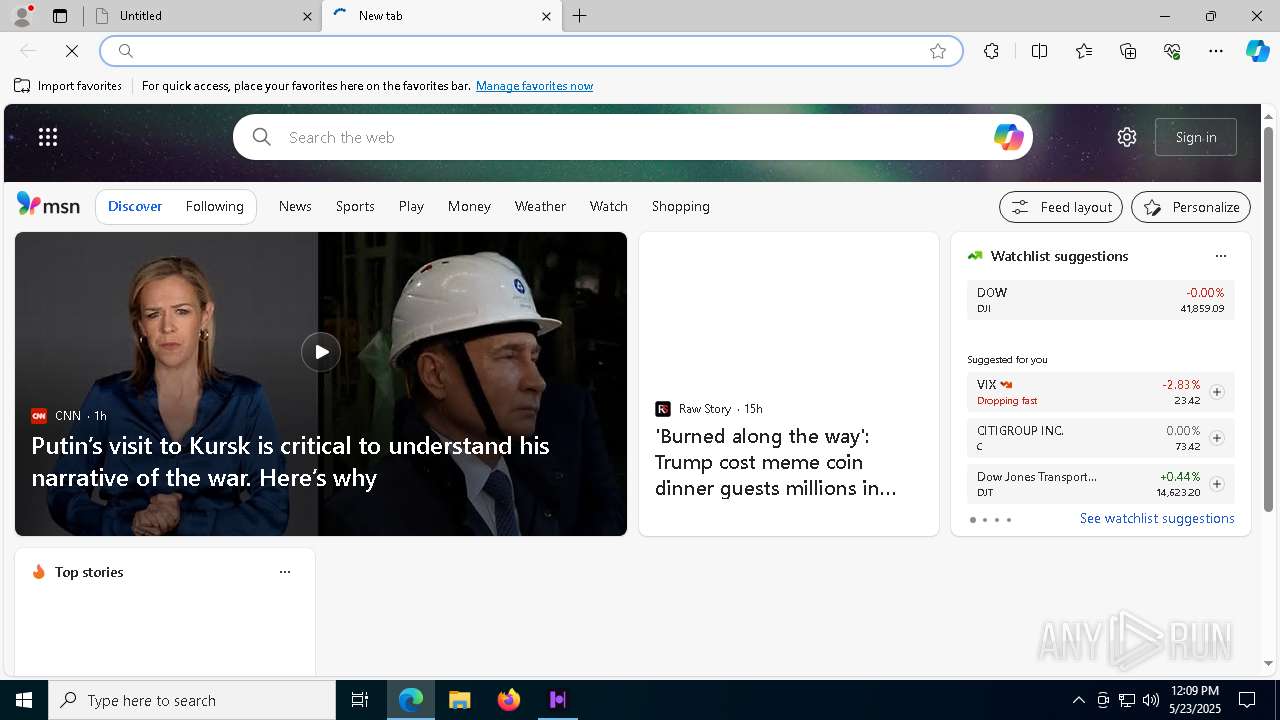Stop loading the page

point(72,51)
